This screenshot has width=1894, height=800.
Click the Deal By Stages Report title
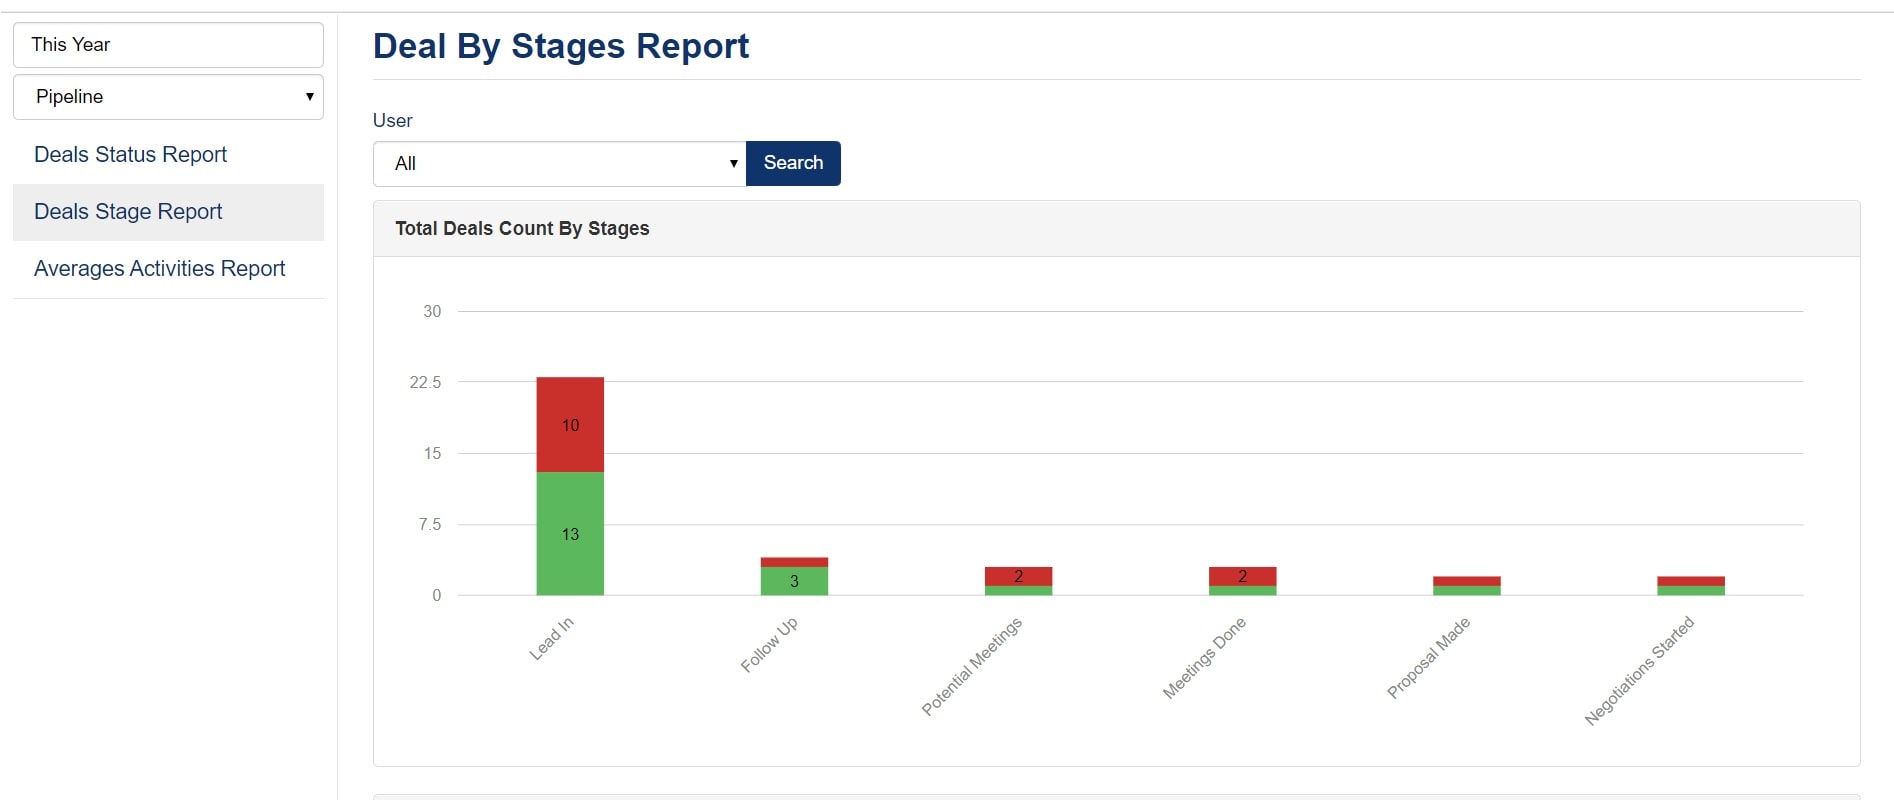pyautogui.click(x=560, y=47)
